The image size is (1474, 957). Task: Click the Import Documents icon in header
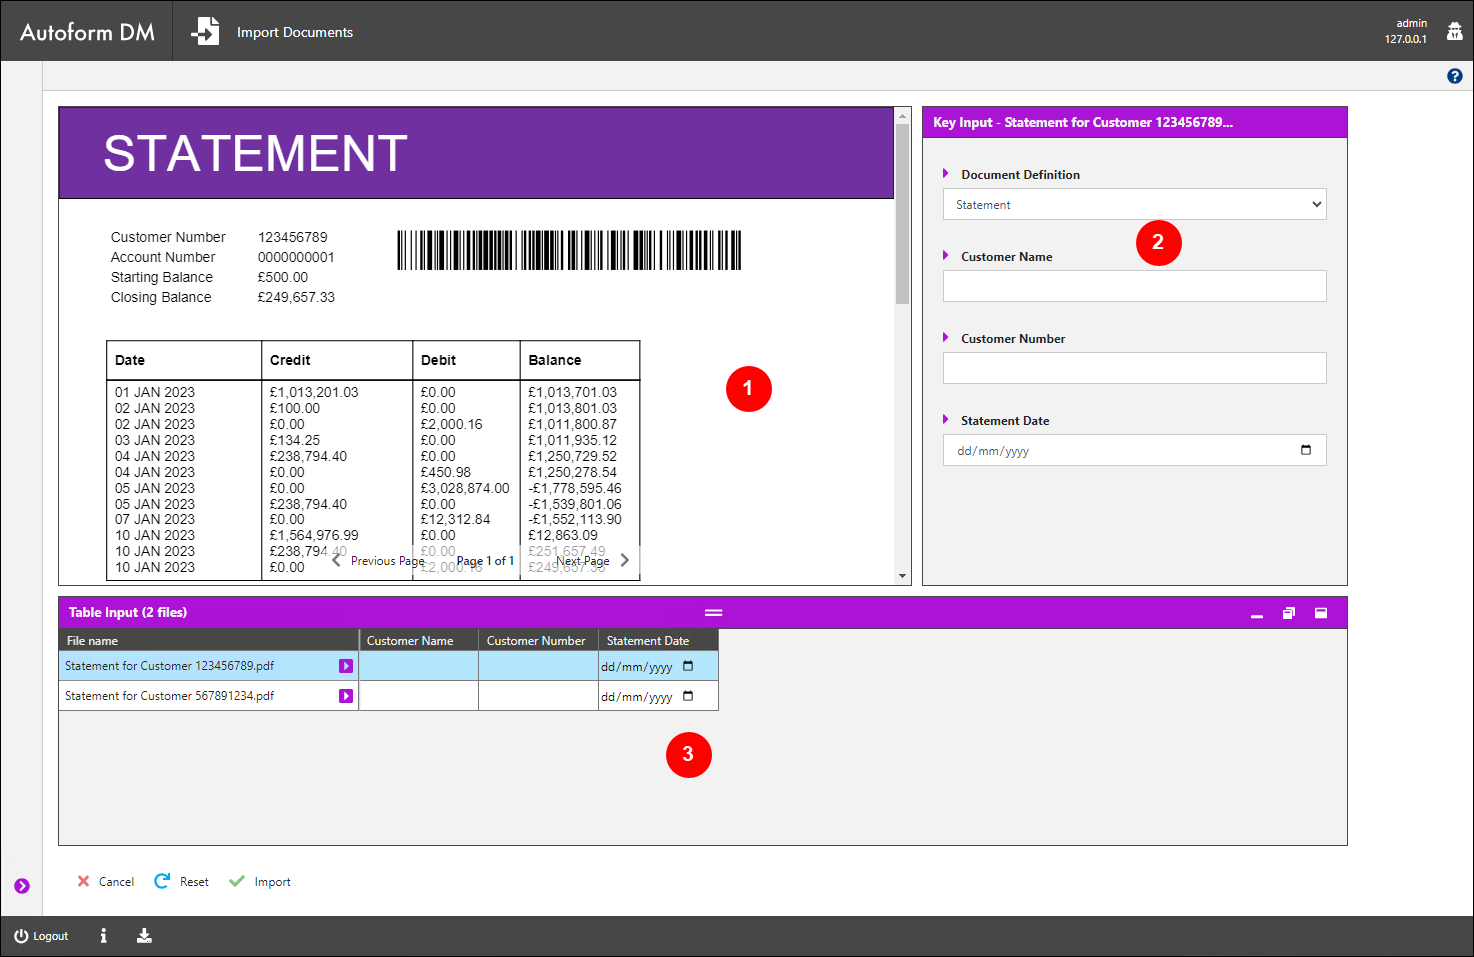[205, 31]
